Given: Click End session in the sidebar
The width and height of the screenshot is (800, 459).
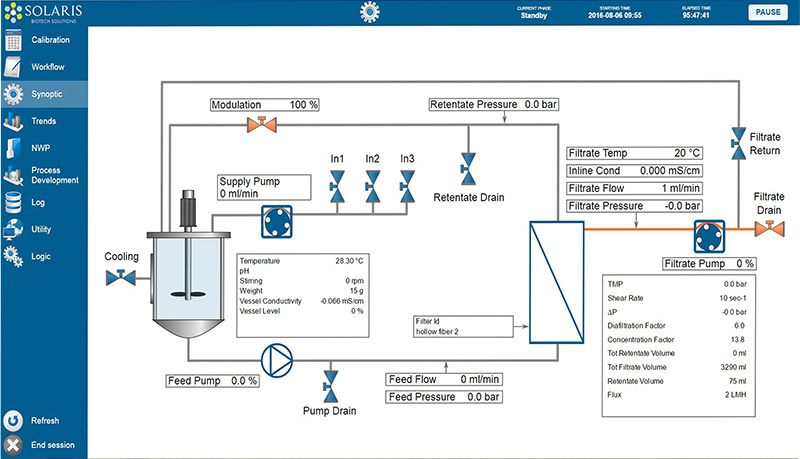Looking at the screenshot, I should coord(44,445).
